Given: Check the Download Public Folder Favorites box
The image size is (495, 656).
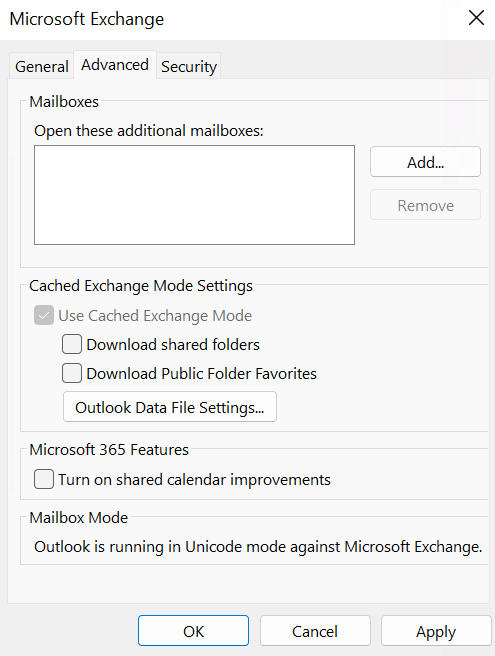Looking at the screenshot, I should [72, 373].
